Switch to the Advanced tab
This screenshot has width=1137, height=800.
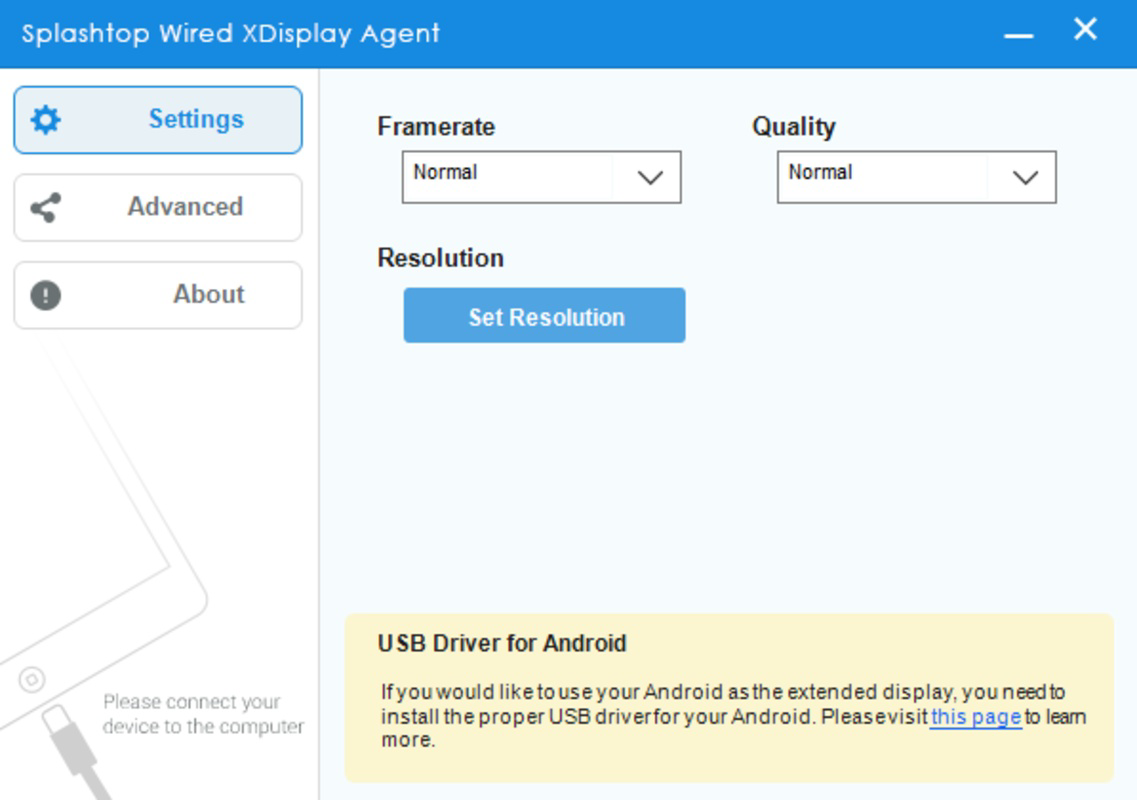pyautogui.click(x=157, y=206)
